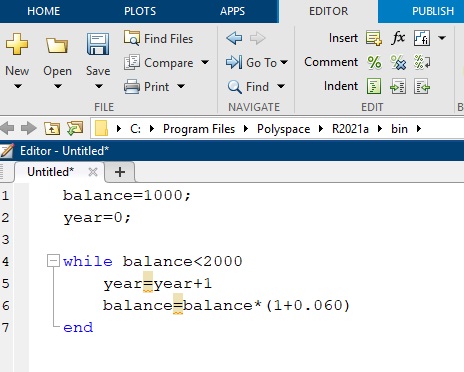The height and width of the screenshot is (372, 464).
Task: Add a new editor tab with plus
Action: coord(120,172)
